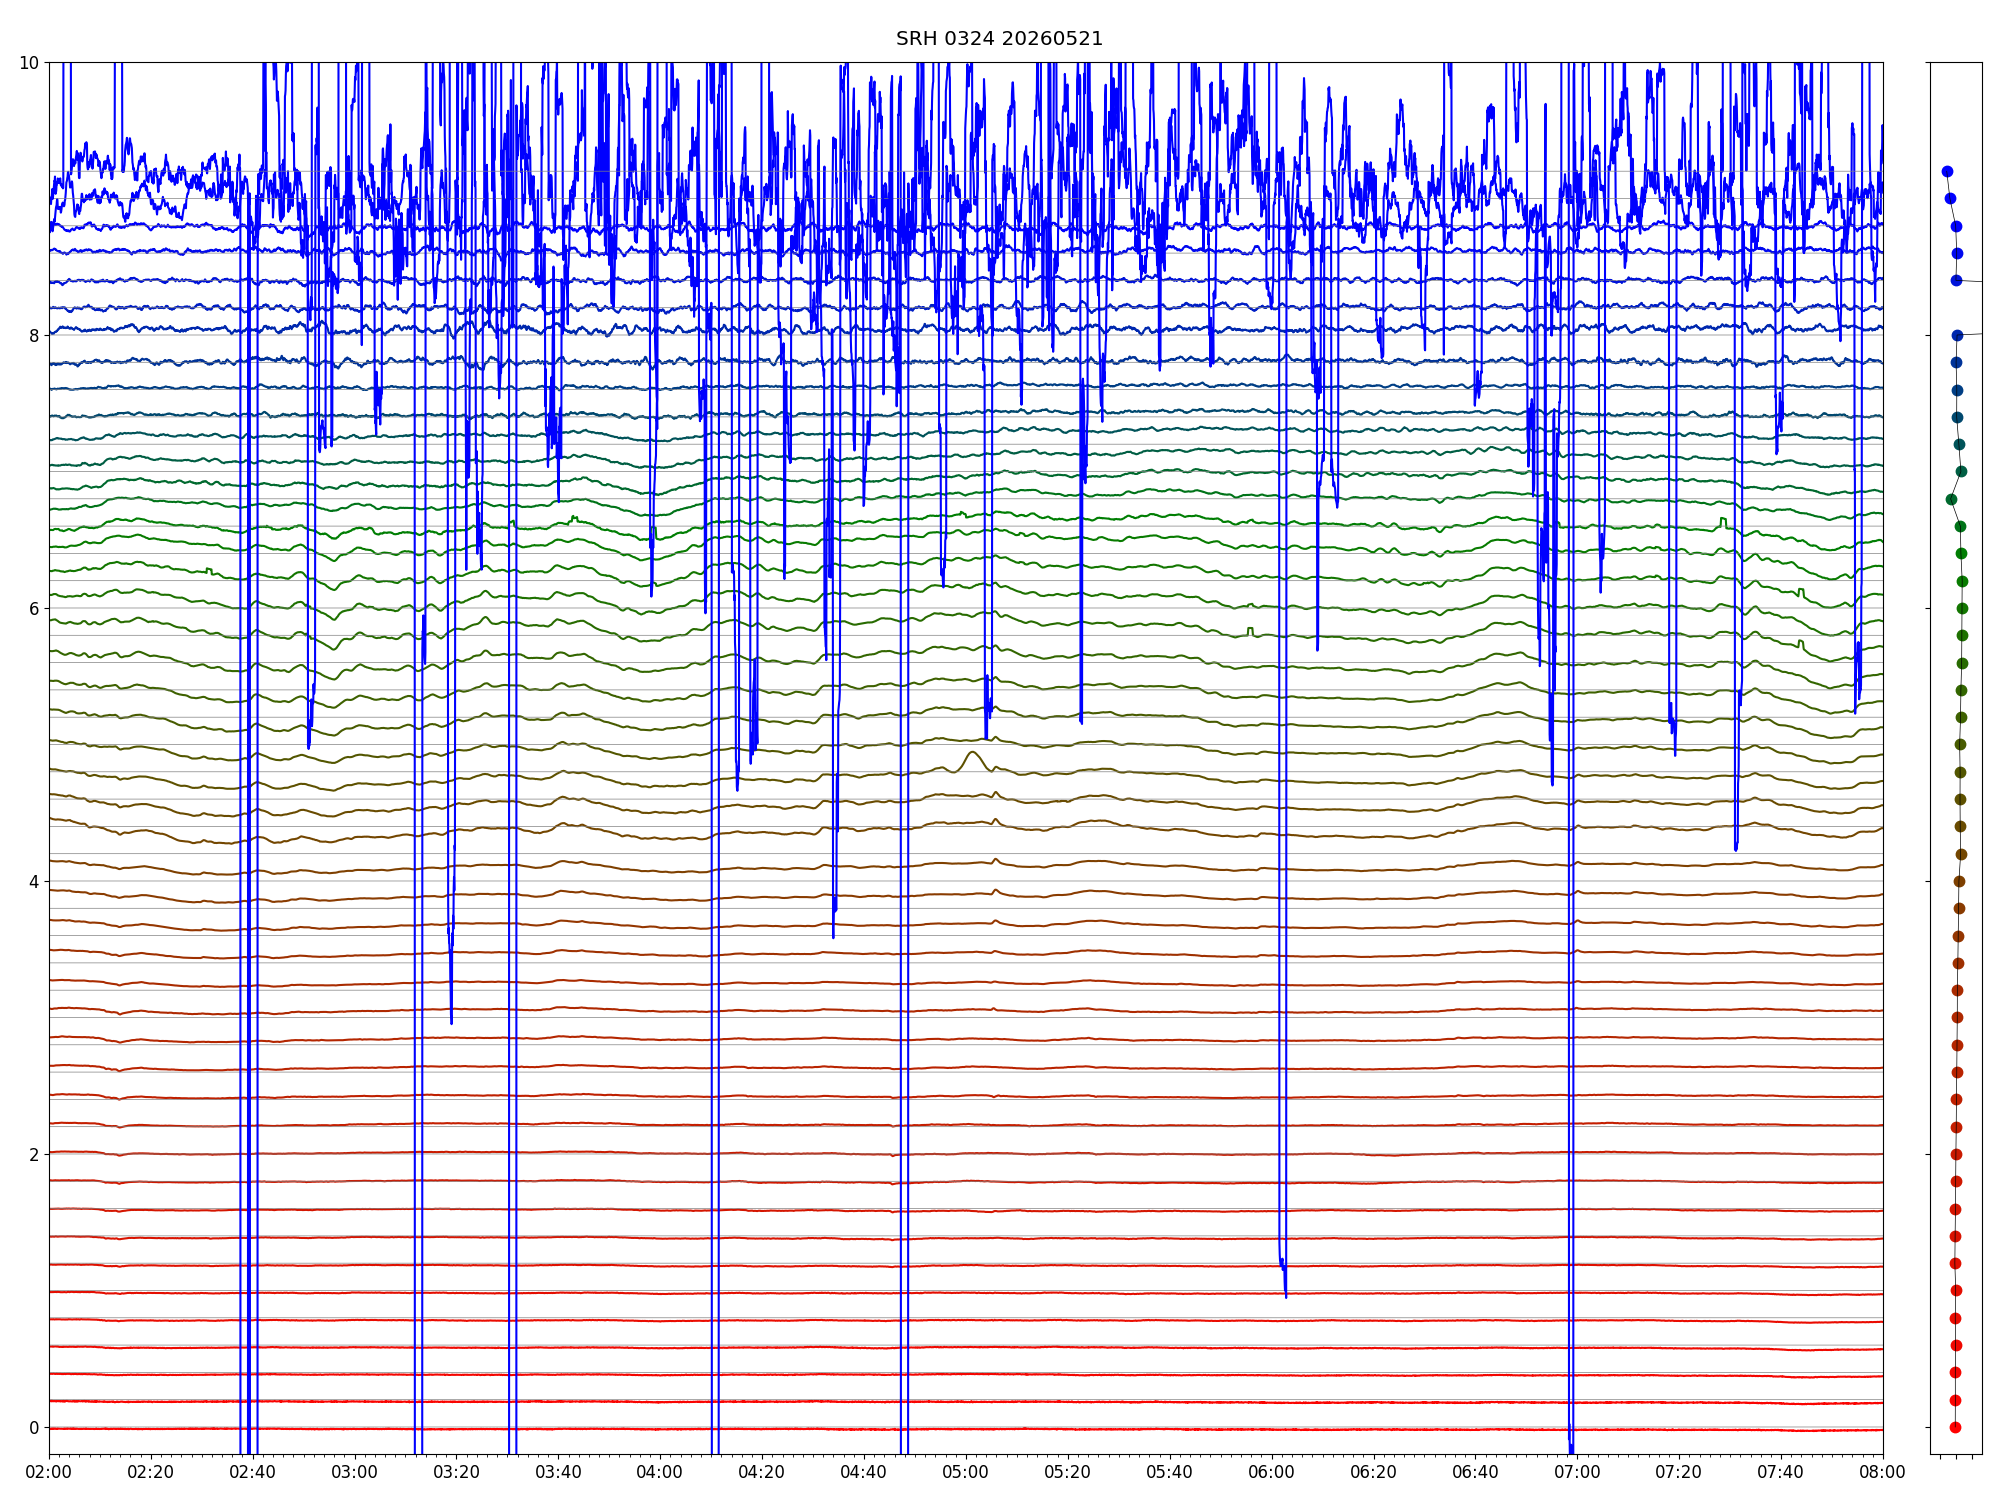Select the y-axis tick label '0'
2000x1500 pixels.
pos(35,1428)
